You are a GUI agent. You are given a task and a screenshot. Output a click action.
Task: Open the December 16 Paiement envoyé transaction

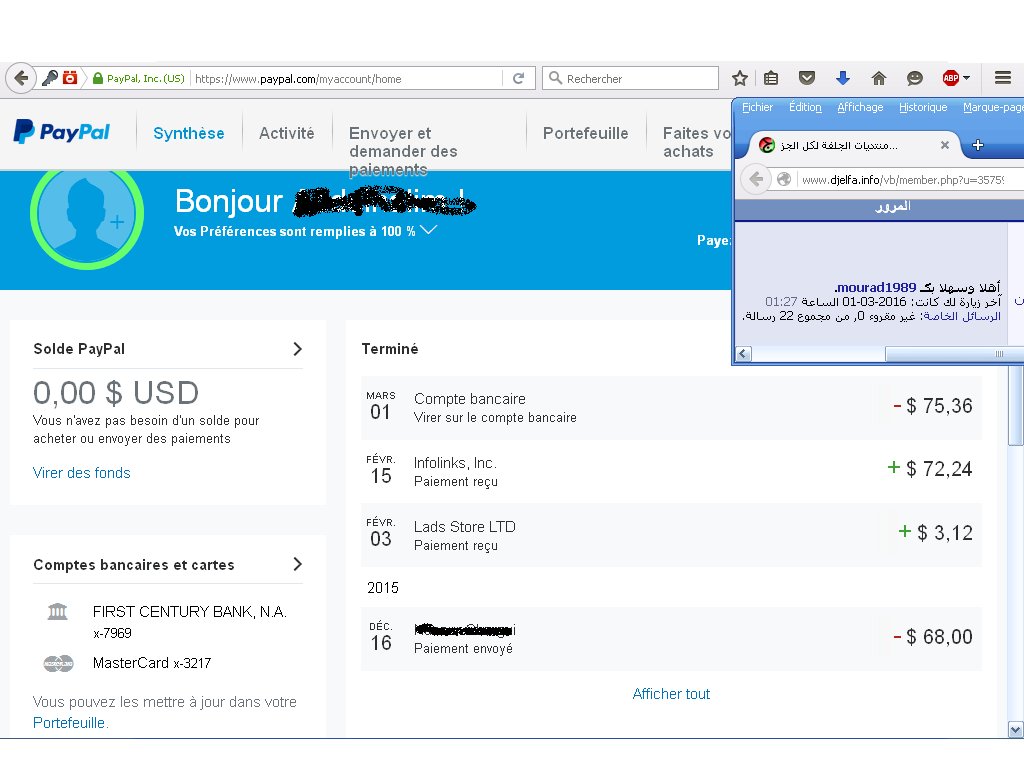point(671,638)
